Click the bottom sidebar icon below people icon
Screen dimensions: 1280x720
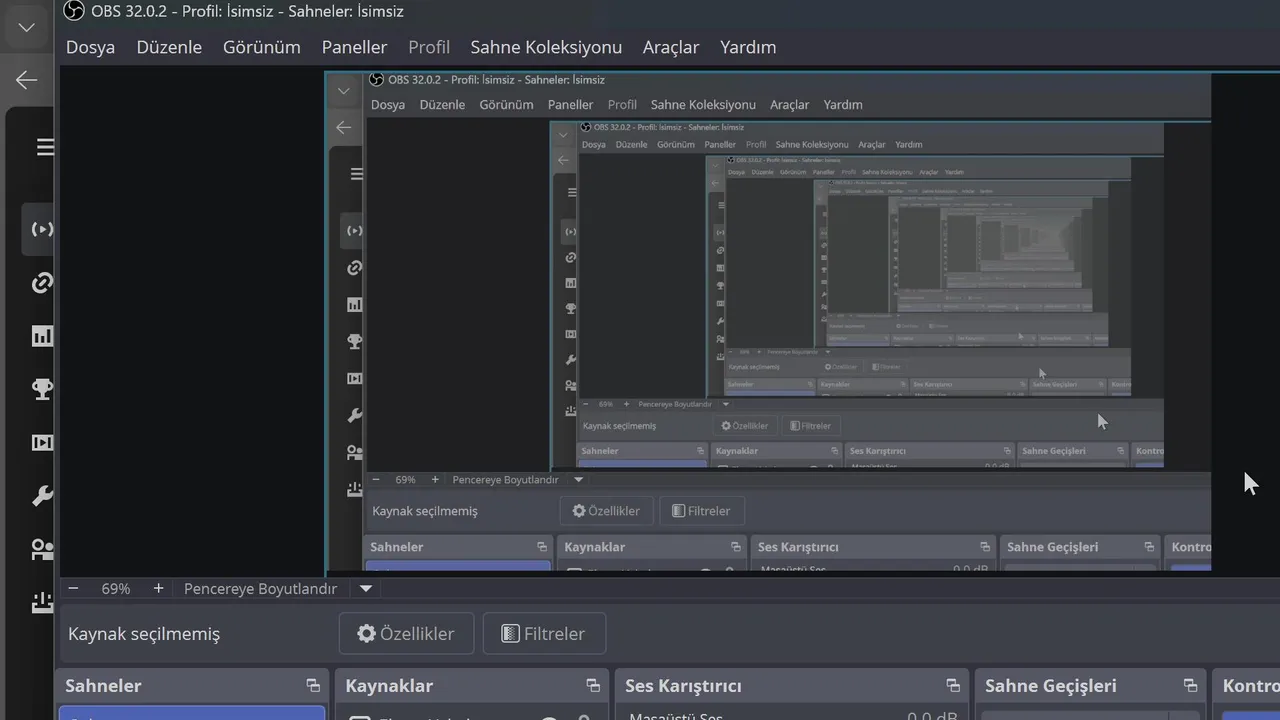click(42, 602)
